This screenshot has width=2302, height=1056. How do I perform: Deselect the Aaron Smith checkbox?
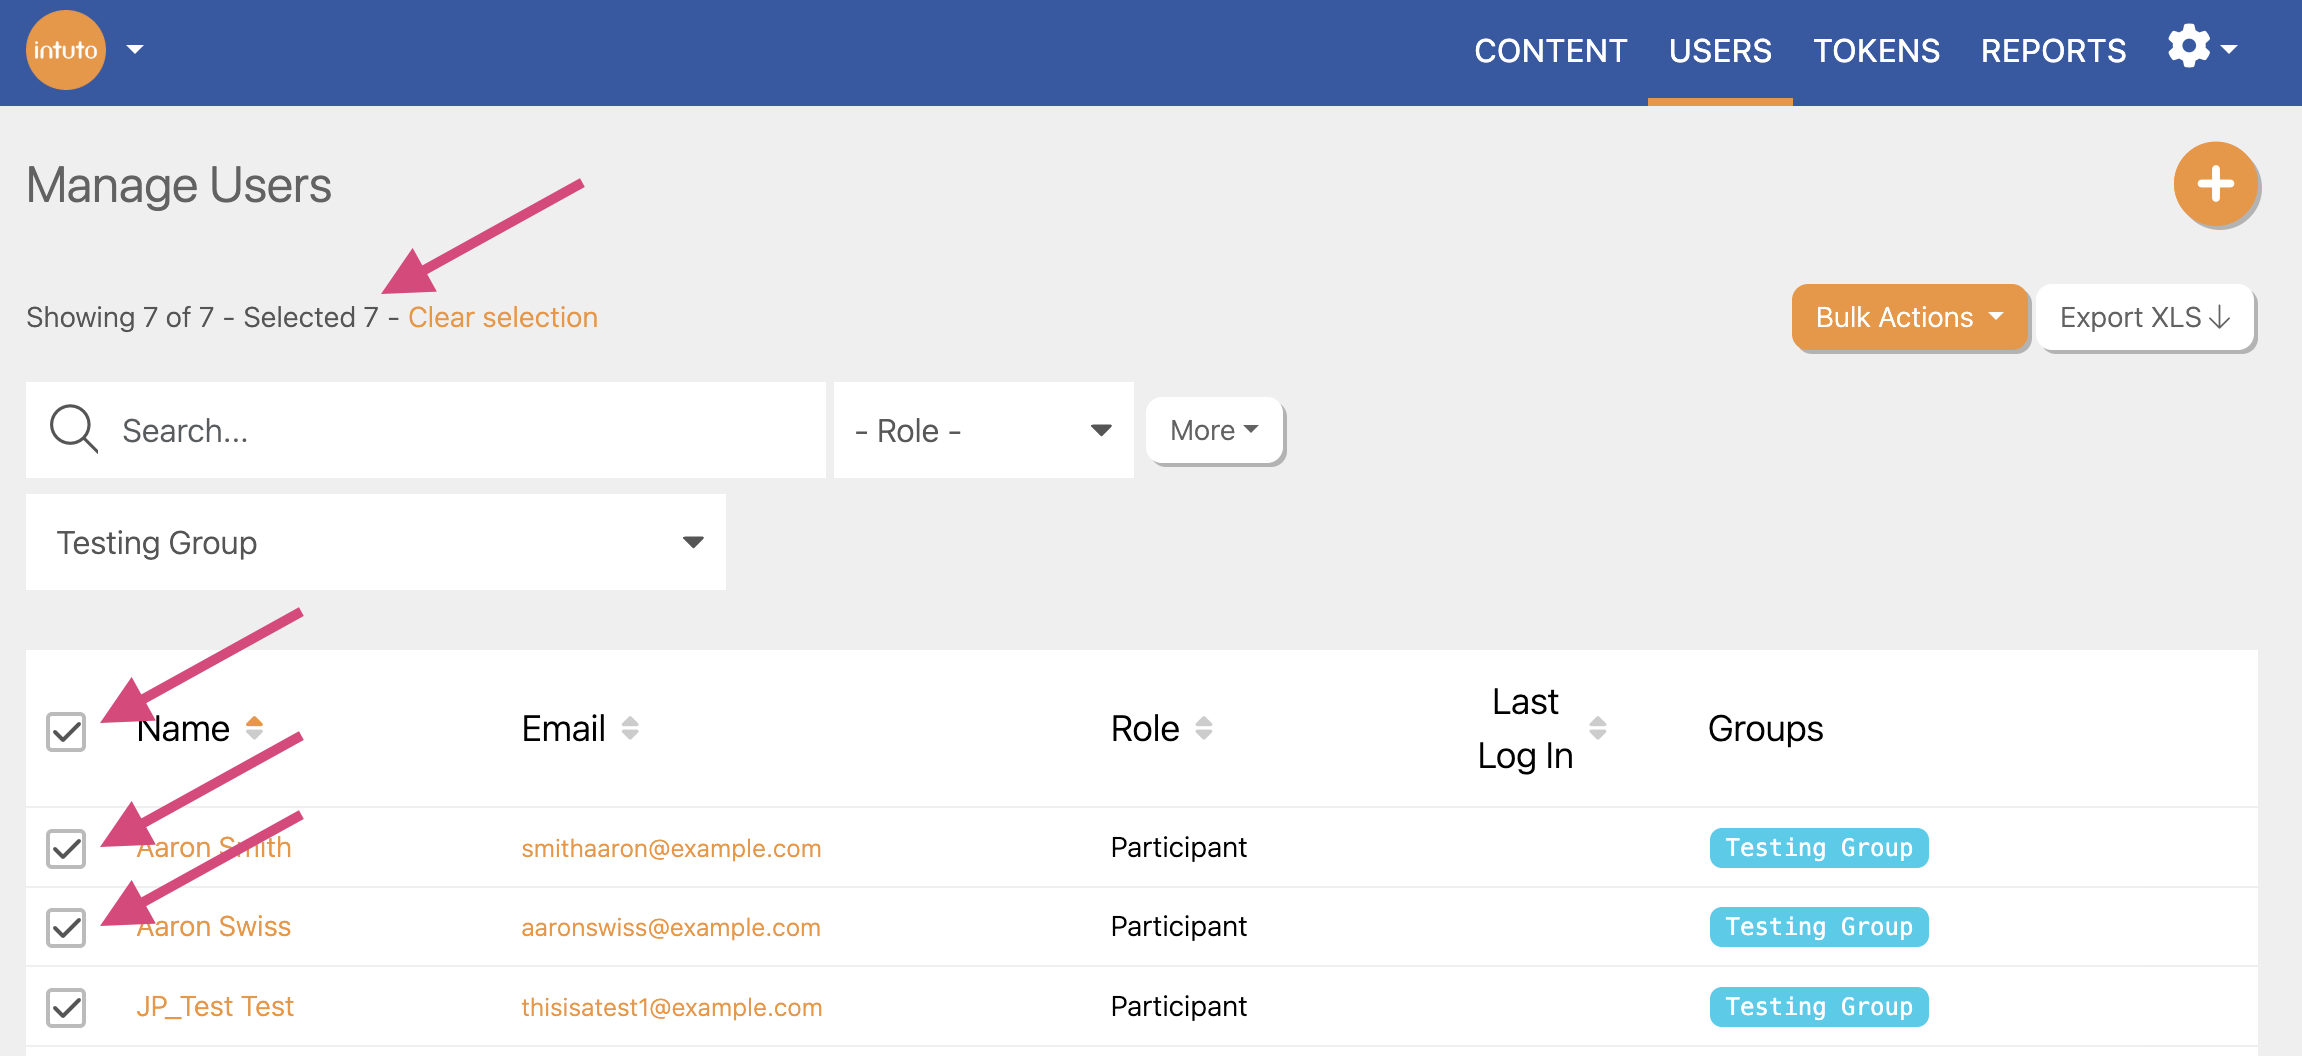click(66, 849)
